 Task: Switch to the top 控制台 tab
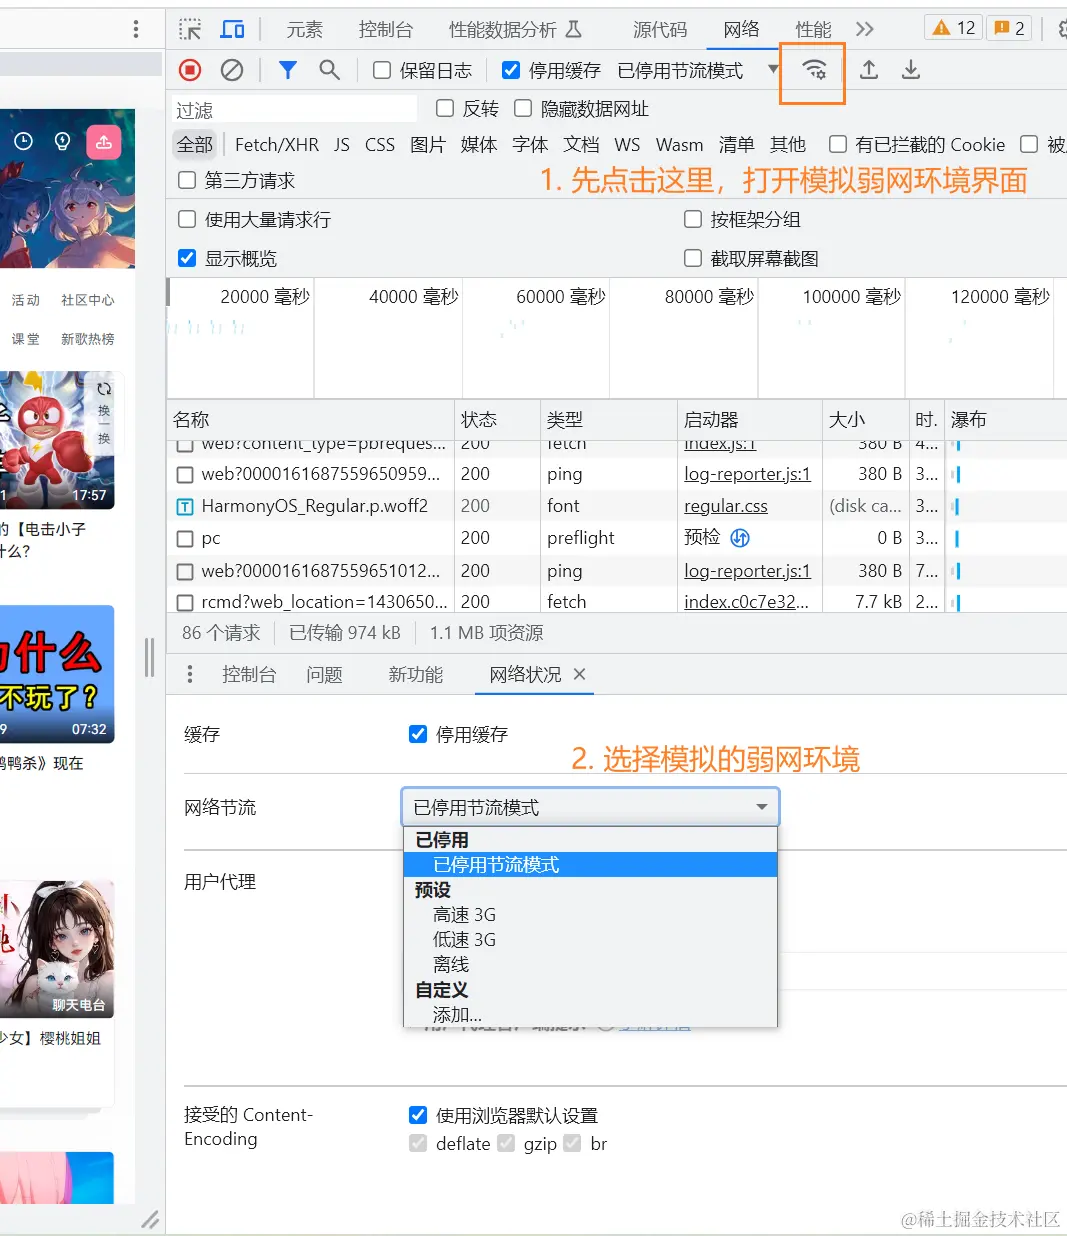(385, 29)
